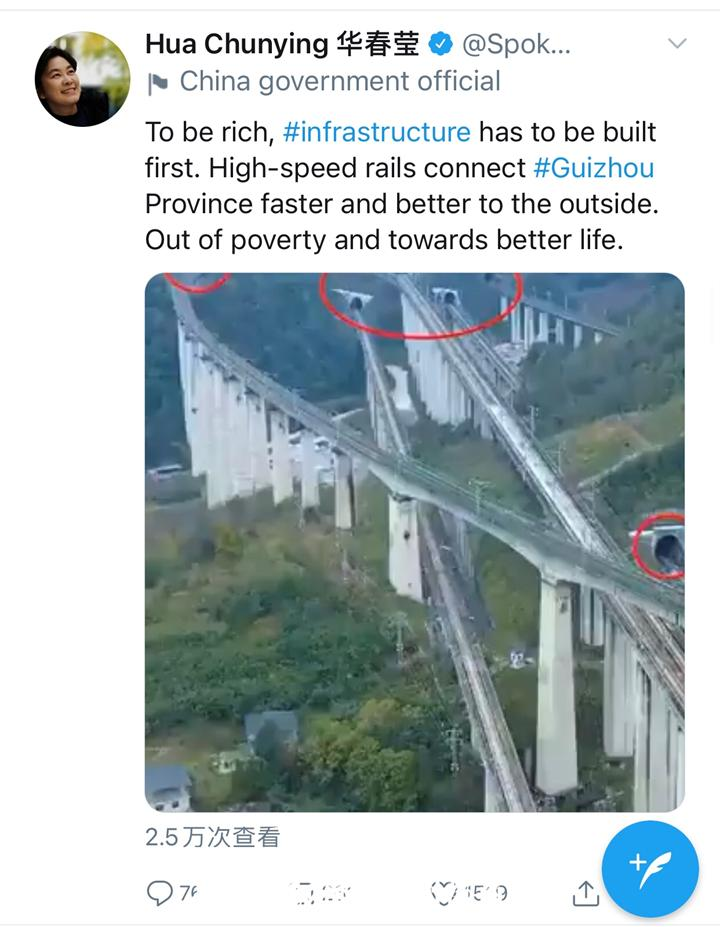Open the #infrastructure hashtag
Viewport: 720px width, 927px height.
point(377,132)
